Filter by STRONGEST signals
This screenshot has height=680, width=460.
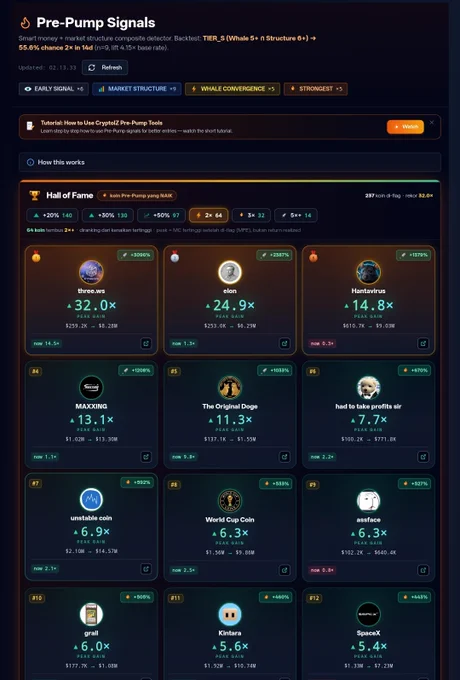click(x=316, y=88)
